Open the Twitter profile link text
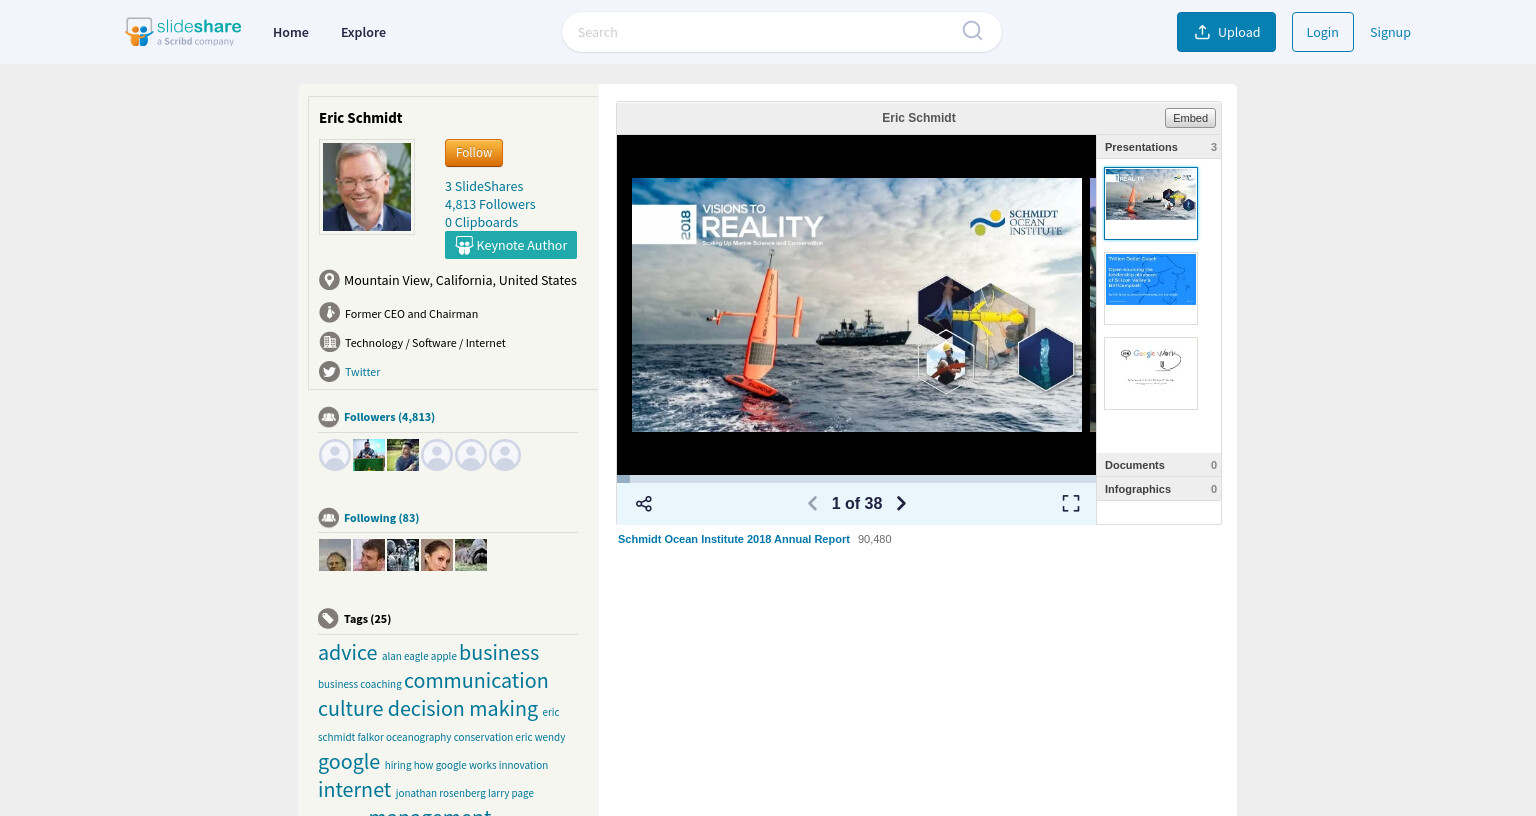1536x816 pixels. (x=362, y=372)
